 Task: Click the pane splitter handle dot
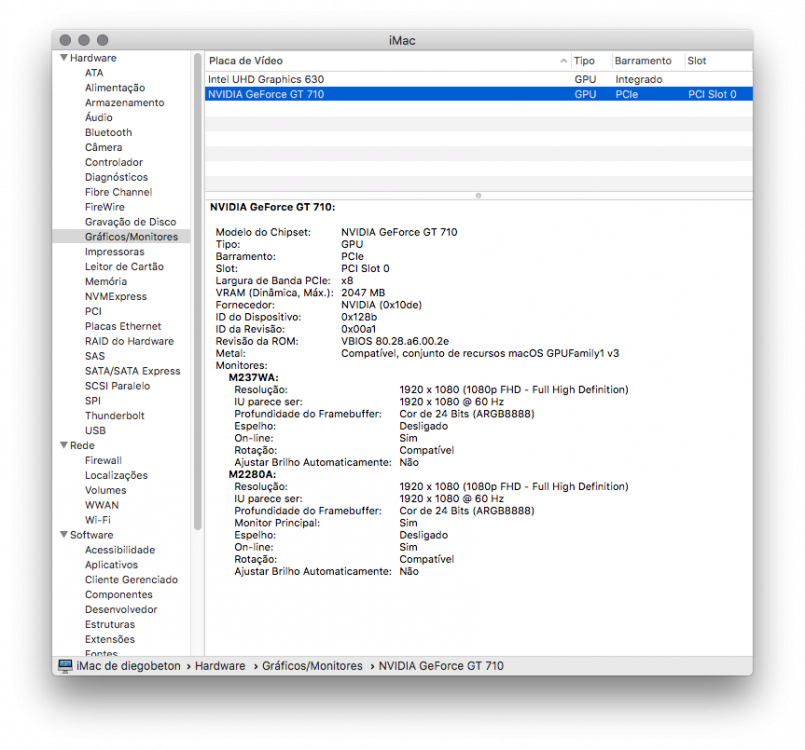click(478, 196)
